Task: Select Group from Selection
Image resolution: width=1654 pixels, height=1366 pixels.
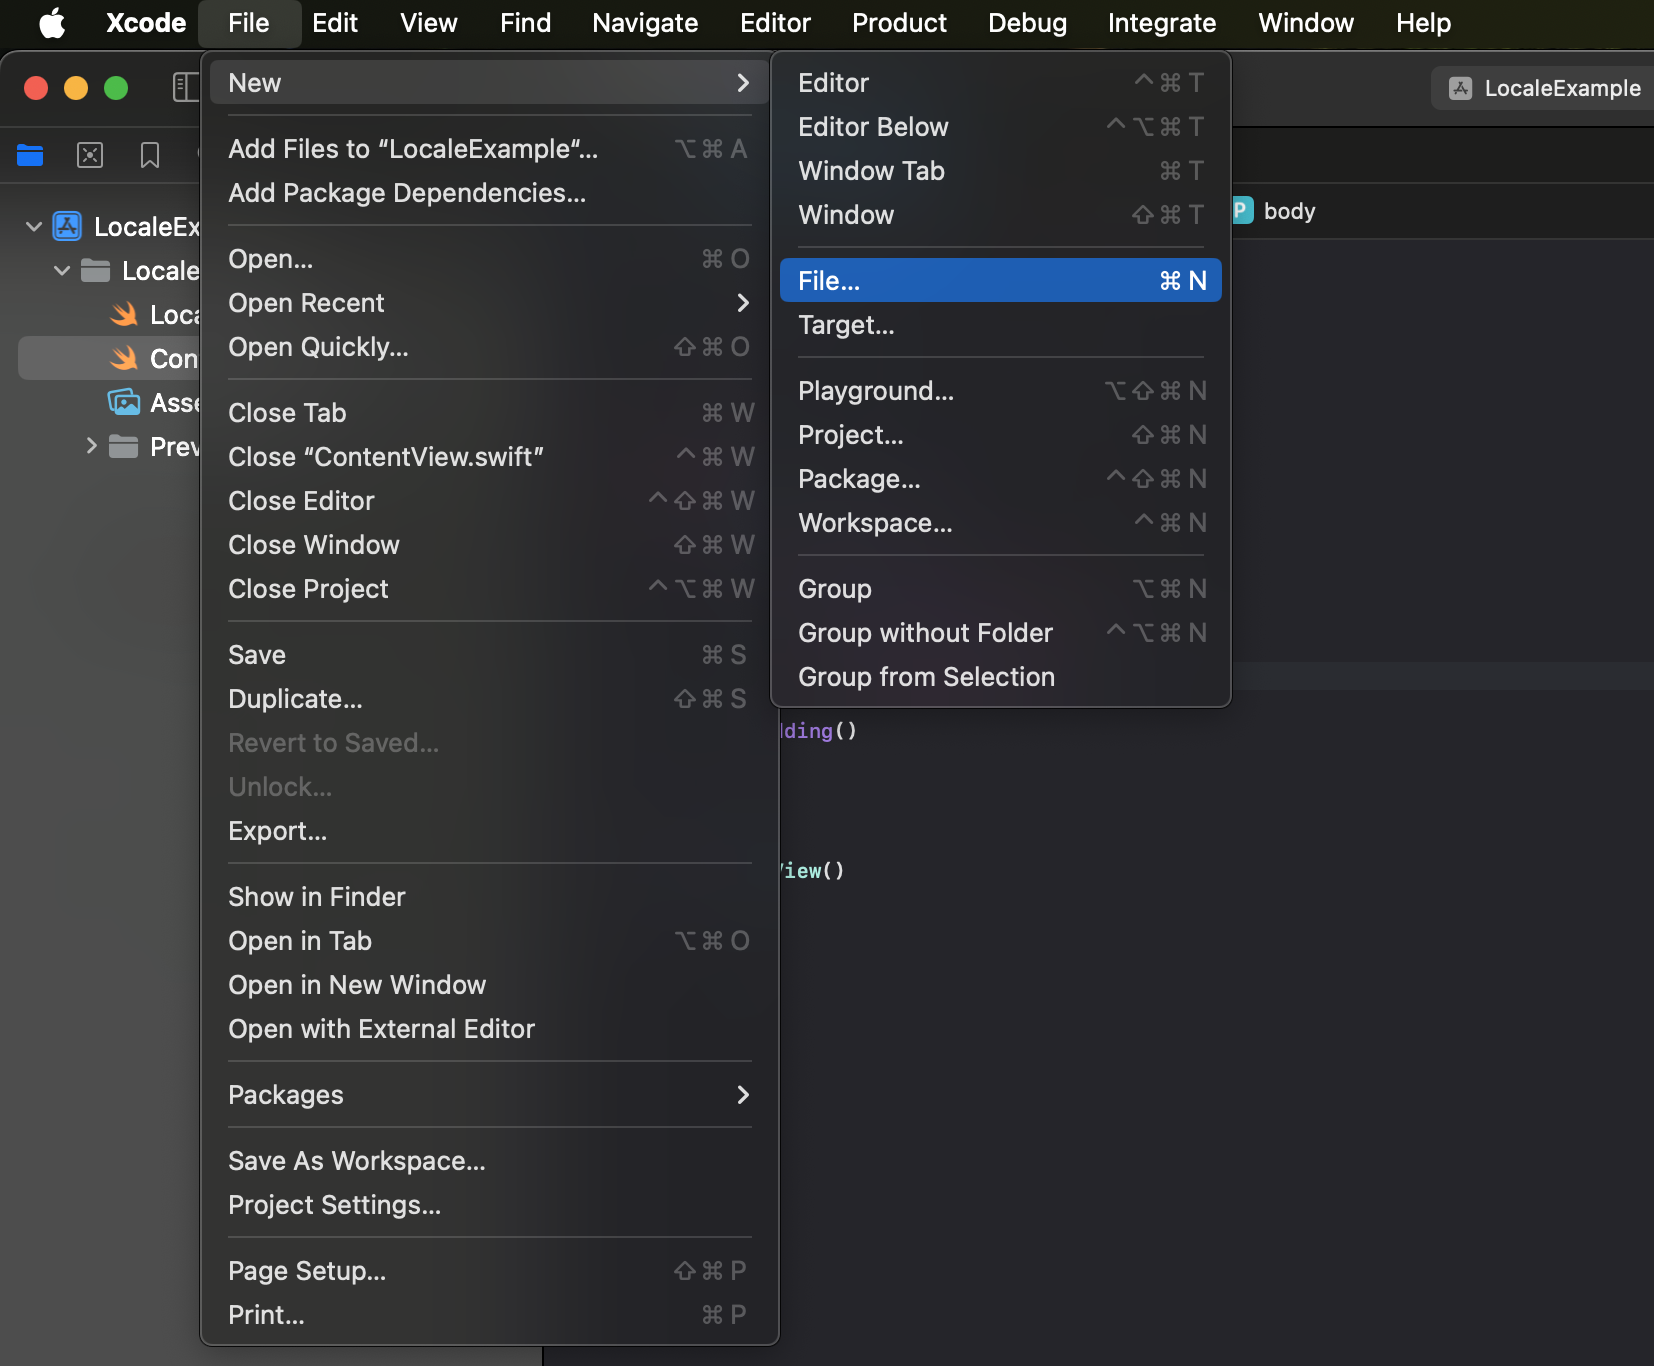Action: coord(1001,677)
